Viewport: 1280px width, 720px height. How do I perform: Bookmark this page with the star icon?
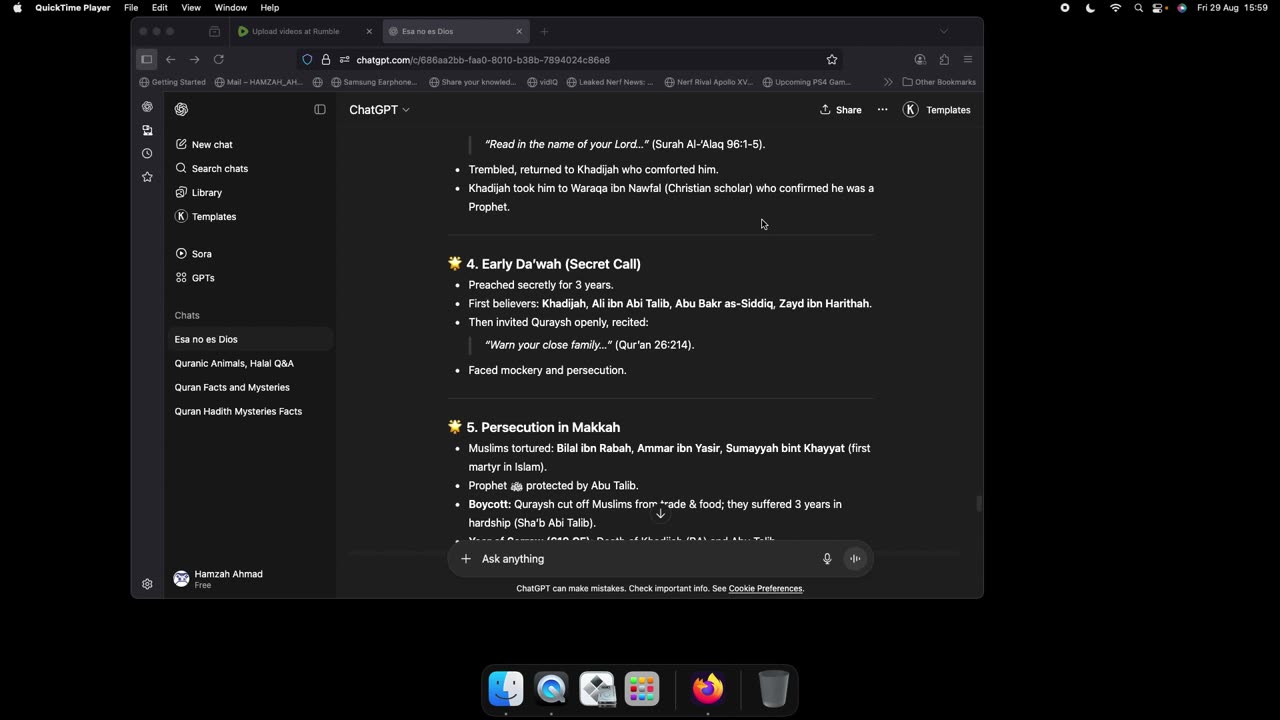click(831, 59)
